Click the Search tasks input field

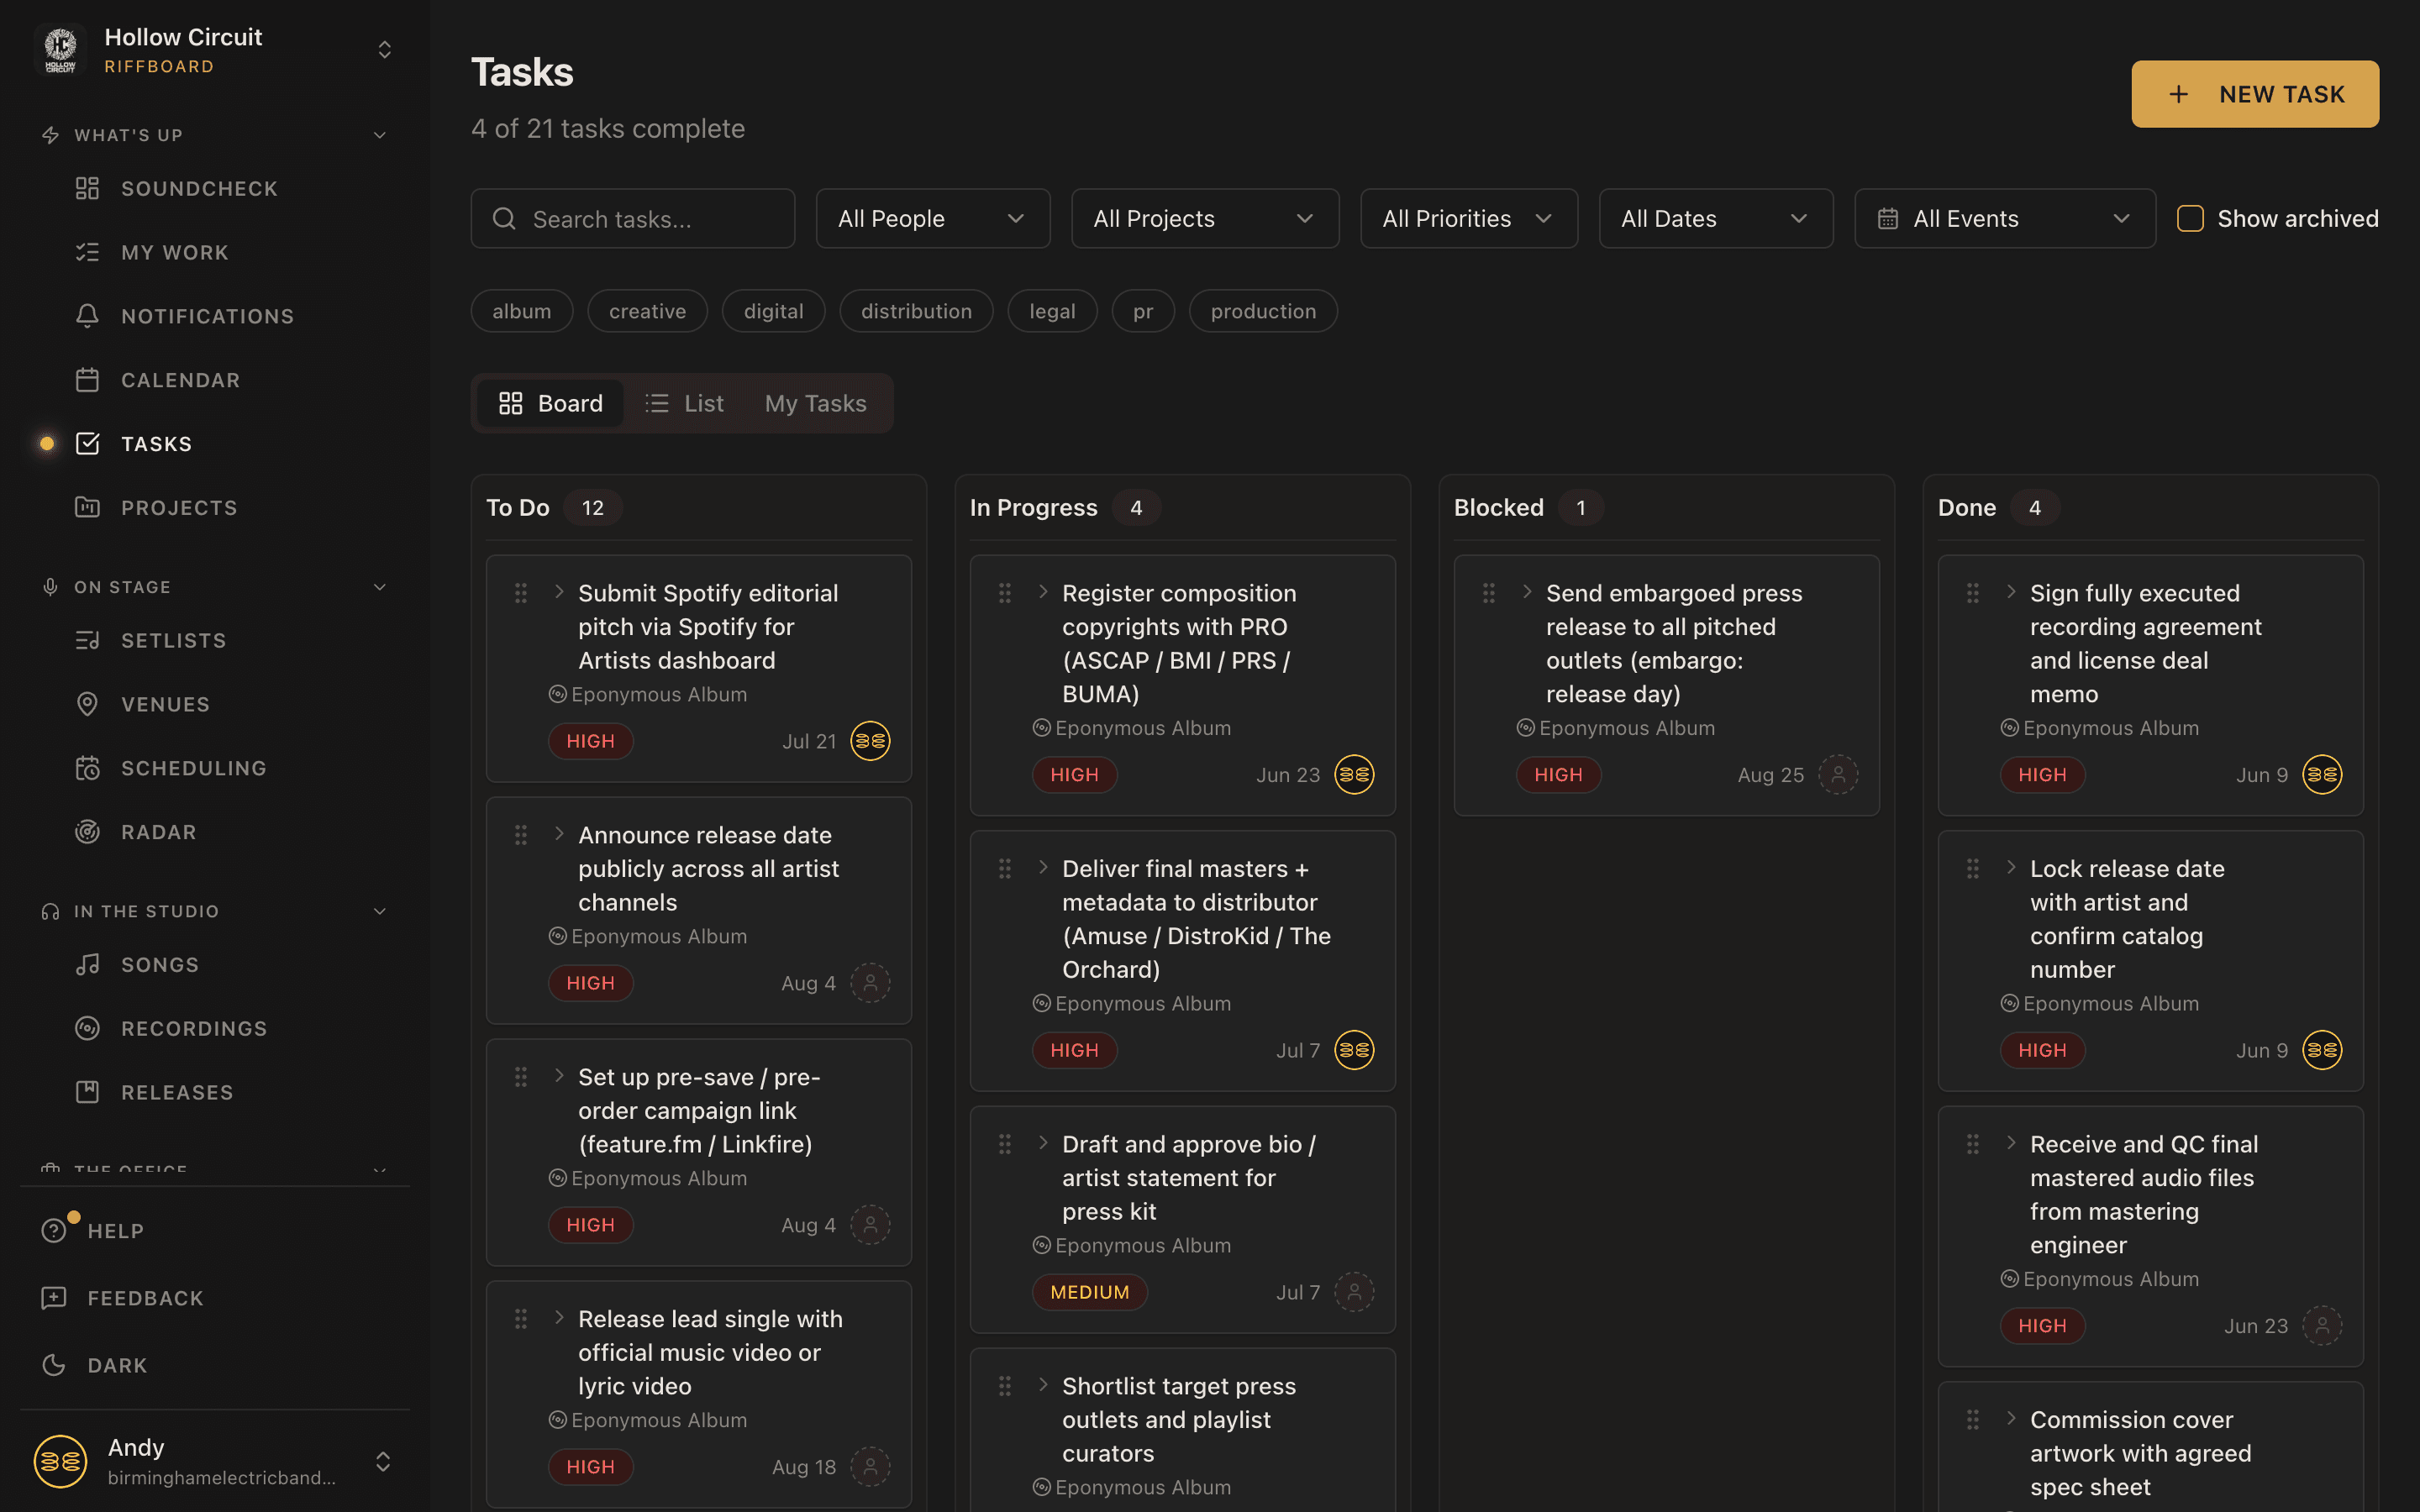coord(632,218)
